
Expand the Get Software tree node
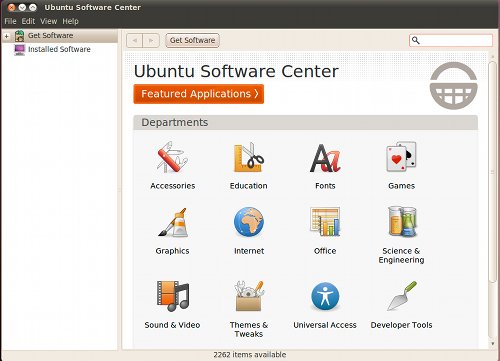7,36
